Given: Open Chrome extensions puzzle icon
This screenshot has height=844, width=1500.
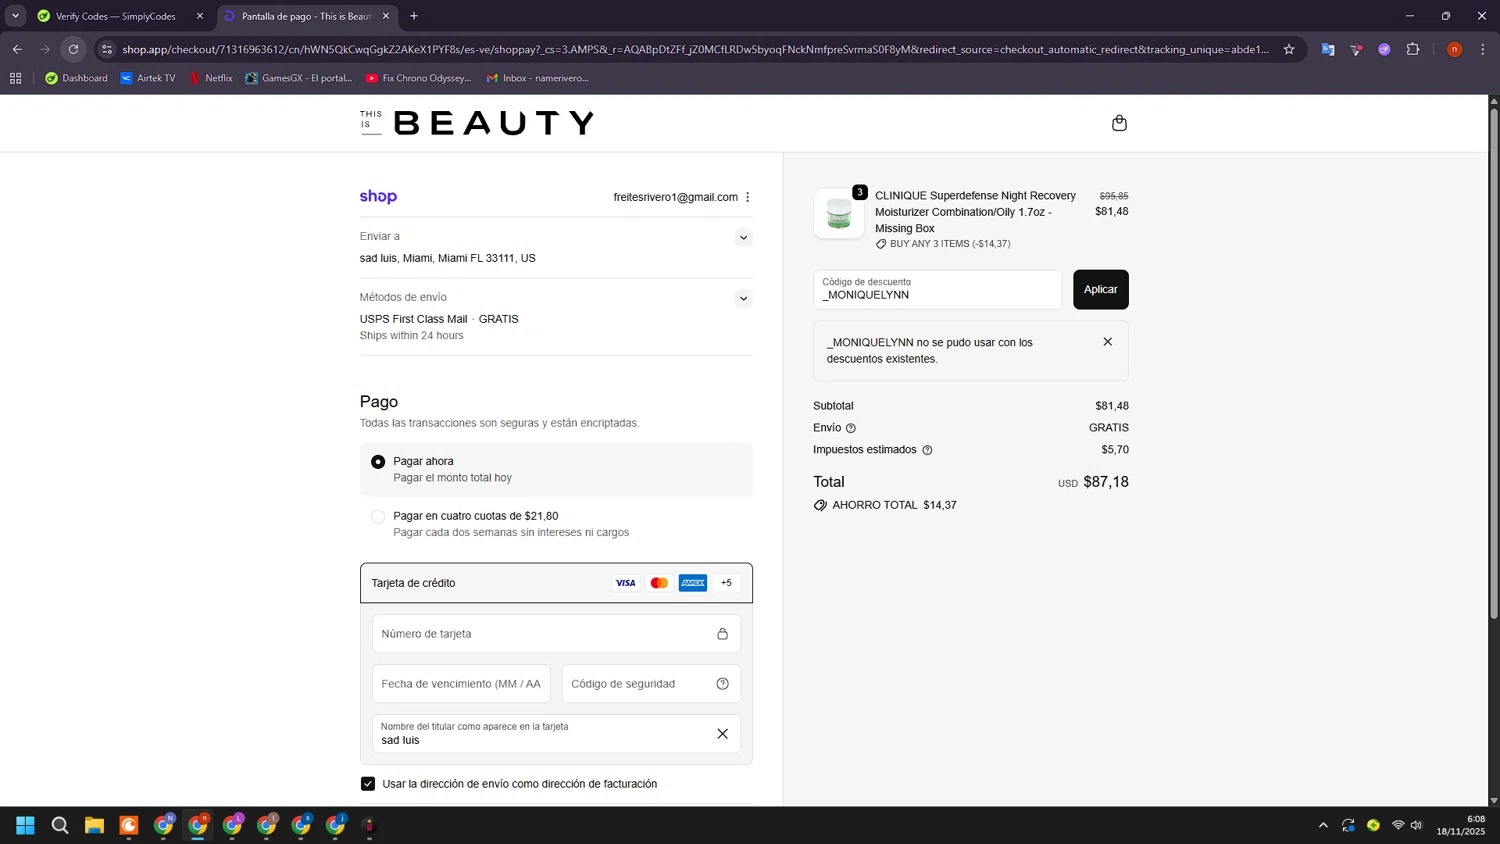Looking at the screenshot, I should click(x=1413, y=49).
